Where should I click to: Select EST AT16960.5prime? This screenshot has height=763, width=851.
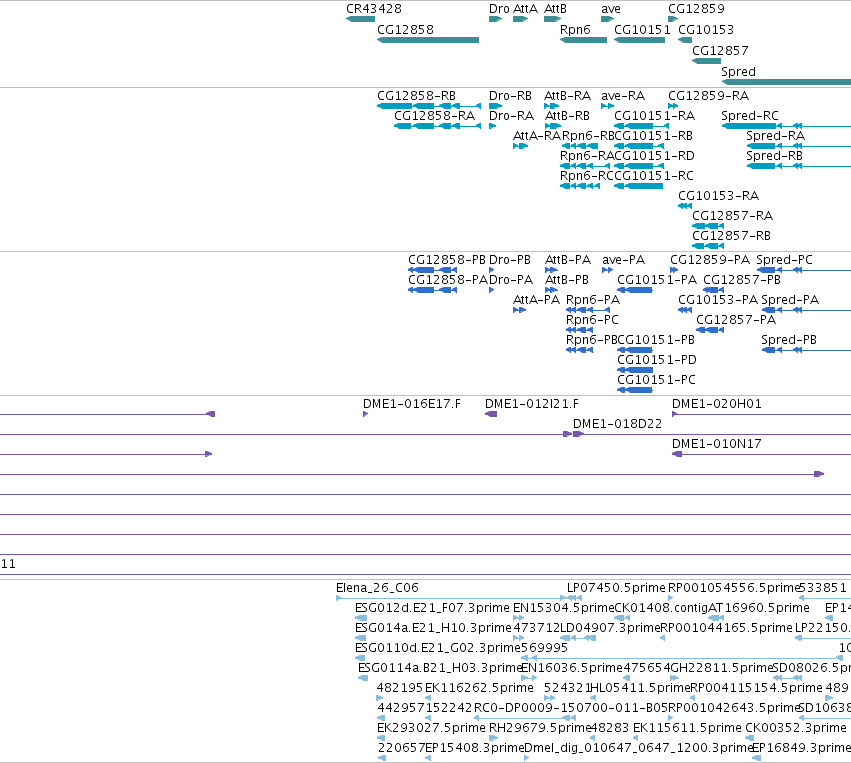pos(716,618)
